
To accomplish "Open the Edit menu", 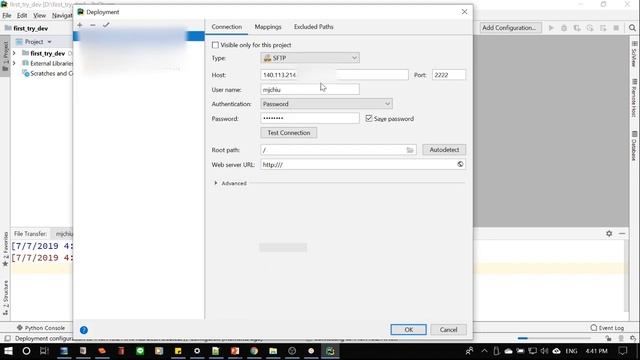I will [x=22, y=16].
